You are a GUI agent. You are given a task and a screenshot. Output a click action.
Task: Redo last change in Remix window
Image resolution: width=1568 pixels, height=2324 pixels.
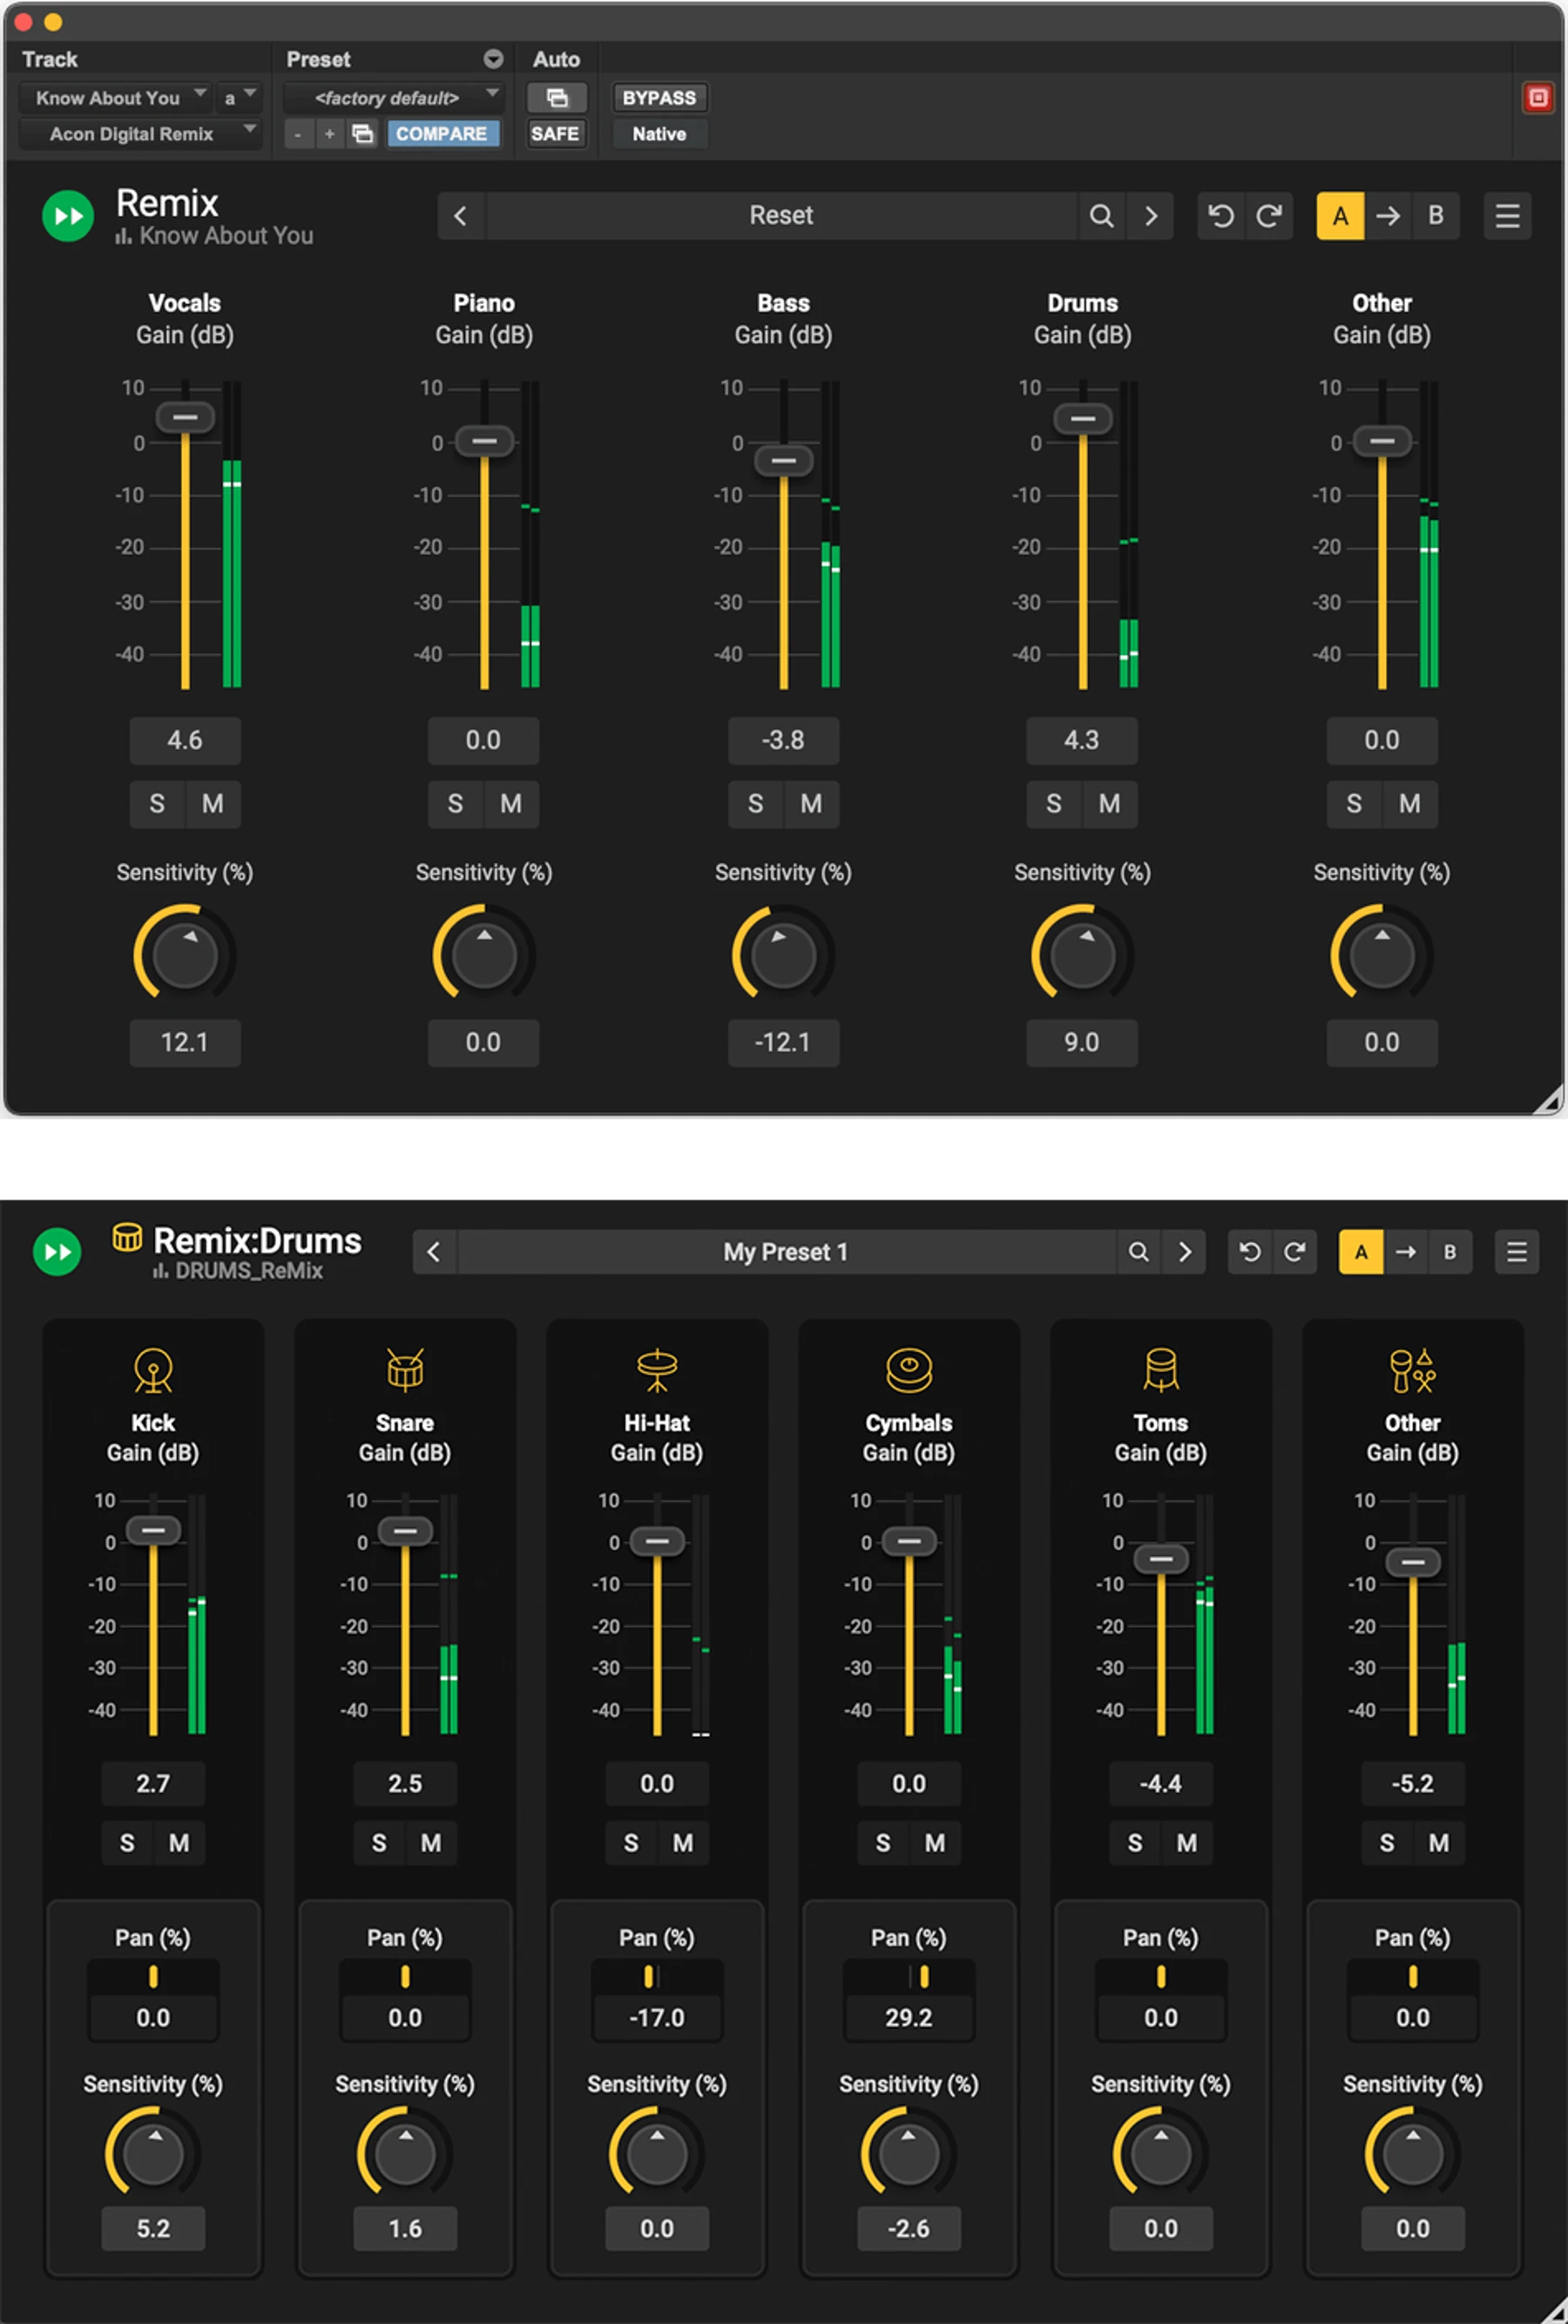pyautogui.click(x=1269, y=216)
